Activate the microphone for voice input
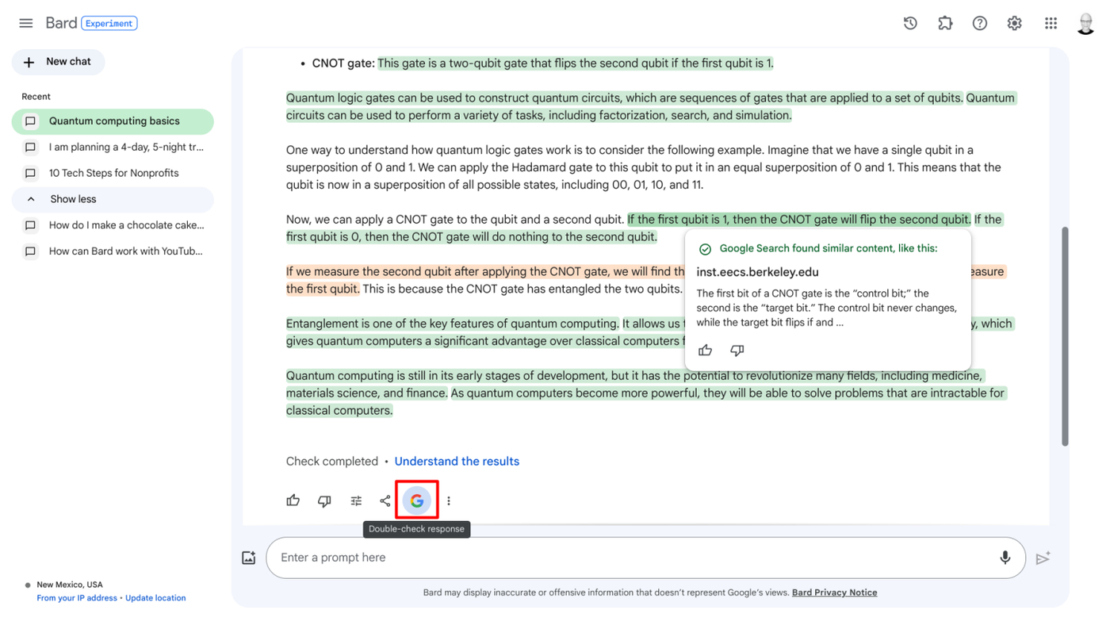 click(x=1005, y=557)
